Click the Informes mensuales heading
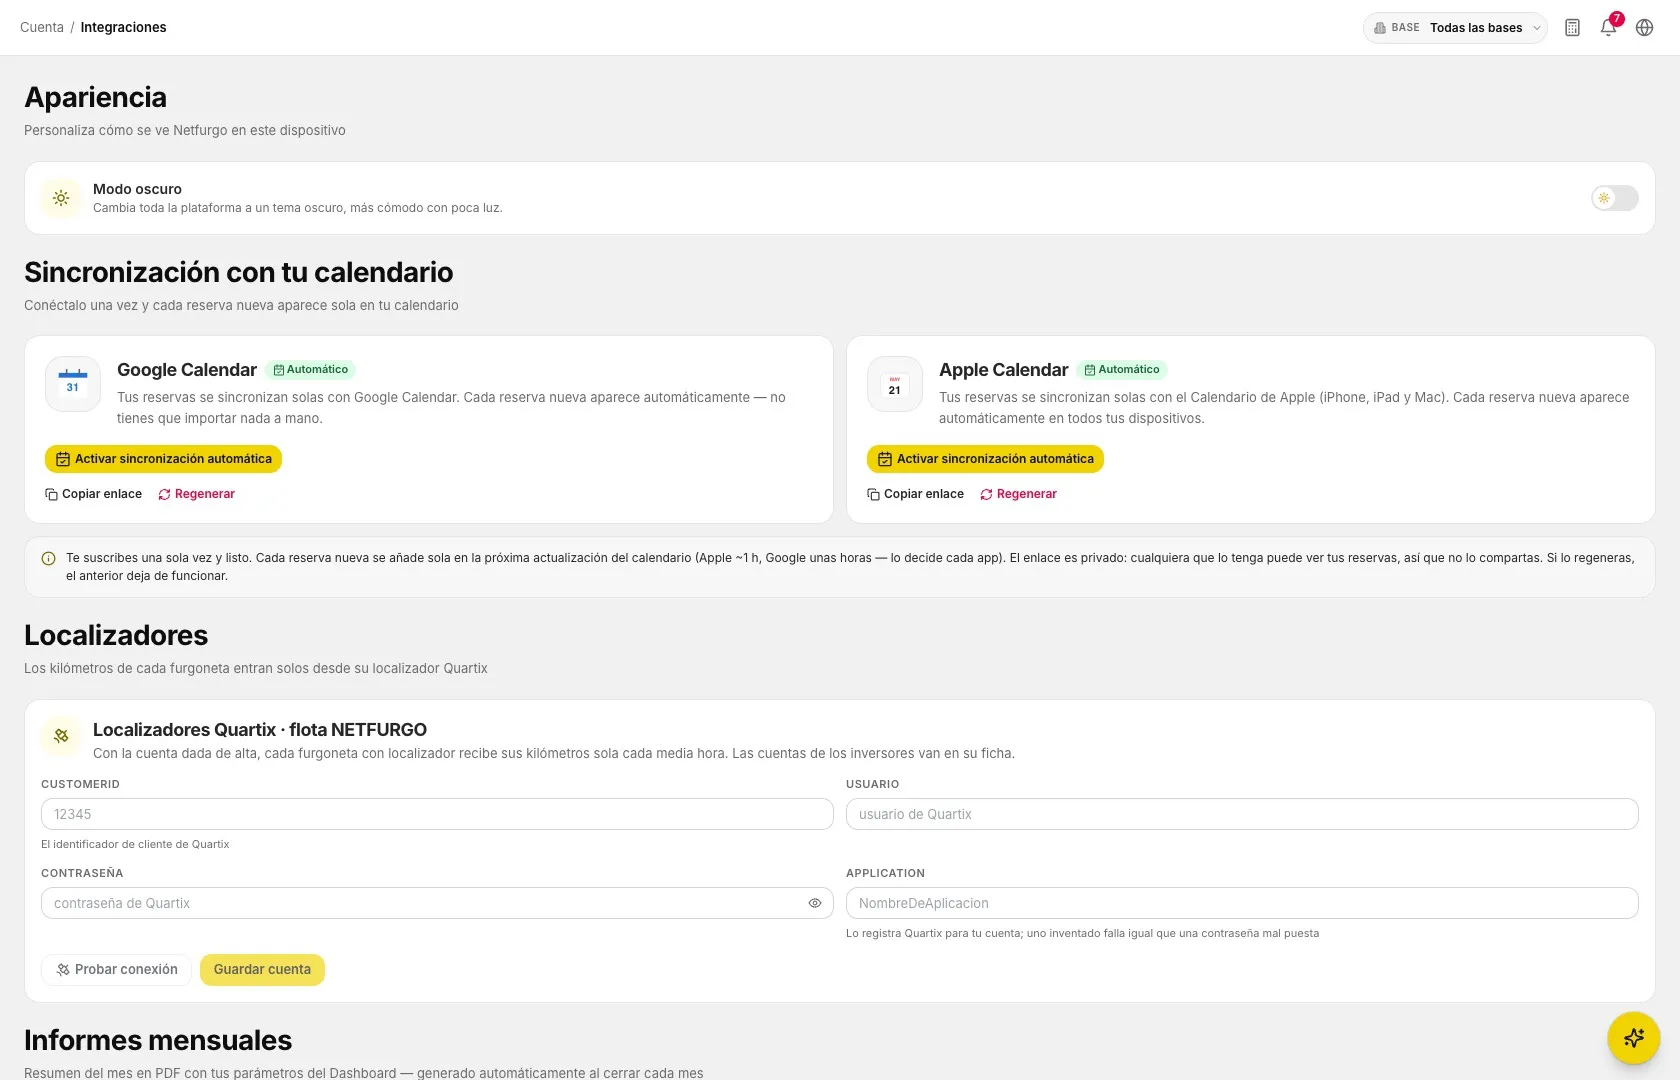Screen dimensions: 1680x1080 [158, 1040]
